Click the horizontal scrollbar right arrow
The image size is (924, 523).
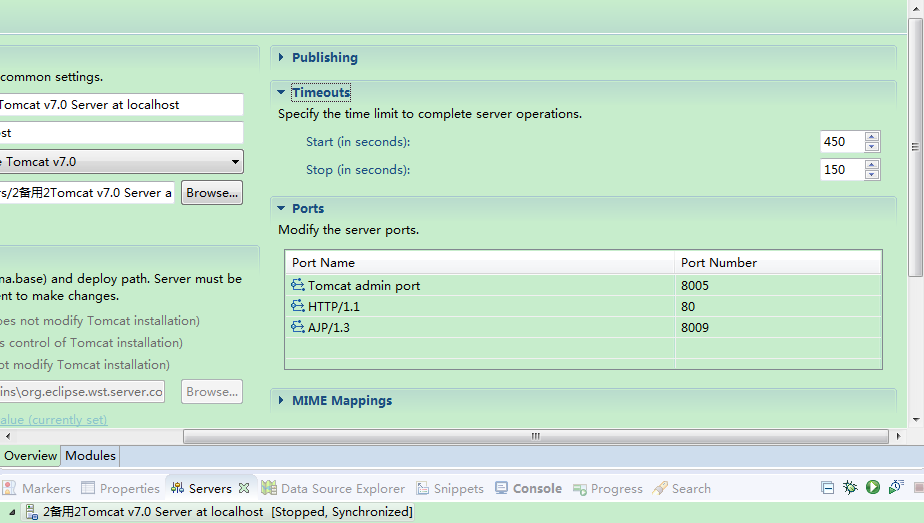point(898,436)
